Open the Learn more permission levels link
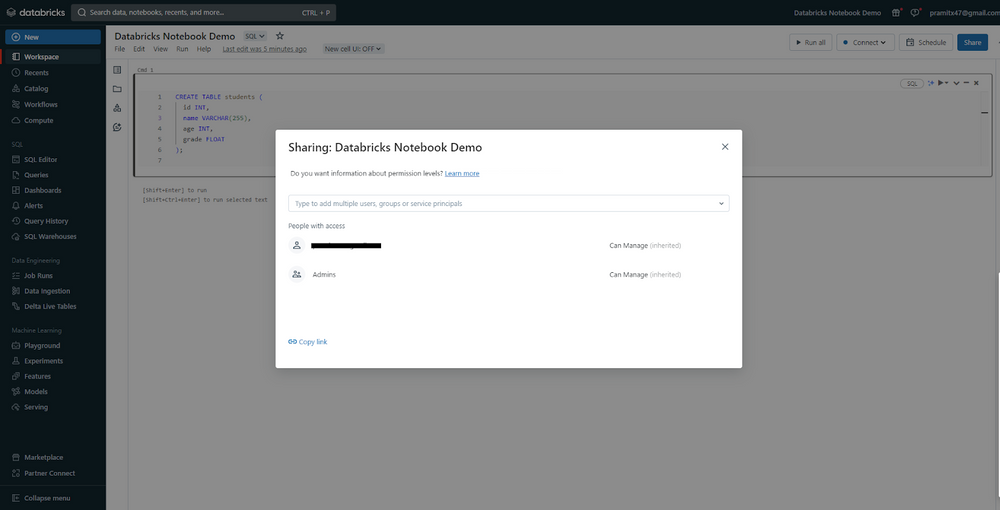1000x510 pixels. (x=462, y=174)
